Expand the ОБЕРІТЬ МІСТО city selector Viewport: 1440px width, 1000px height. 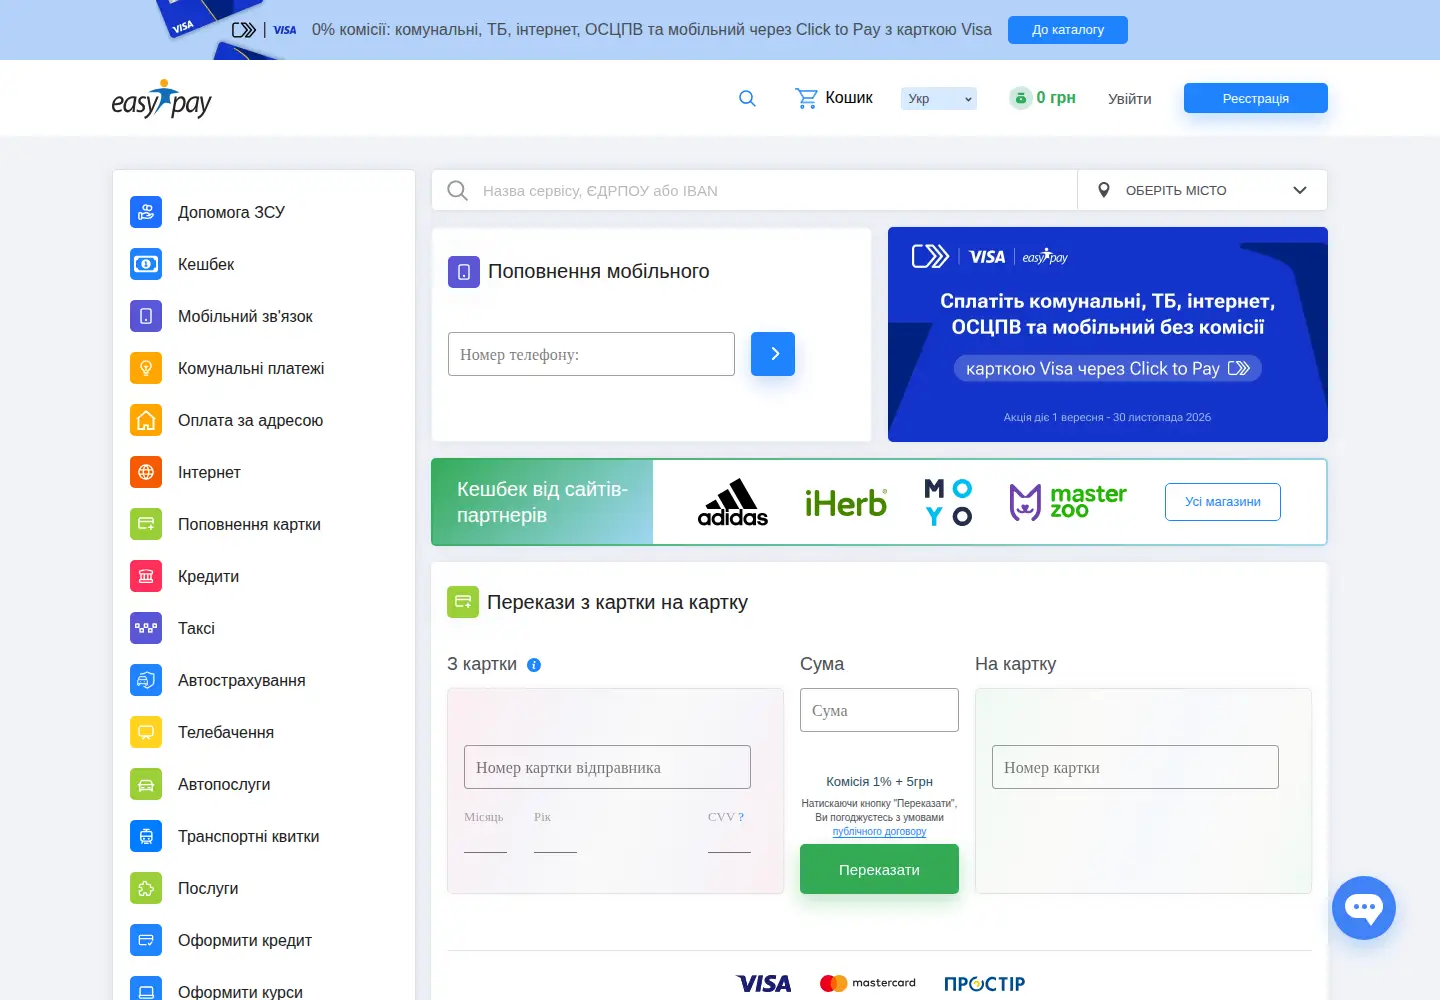(1202, 190)
